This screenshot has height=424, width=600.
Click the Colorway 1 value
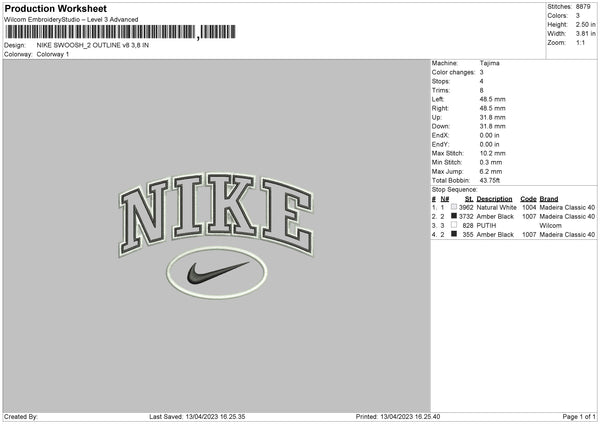click(x=53, y=54)
